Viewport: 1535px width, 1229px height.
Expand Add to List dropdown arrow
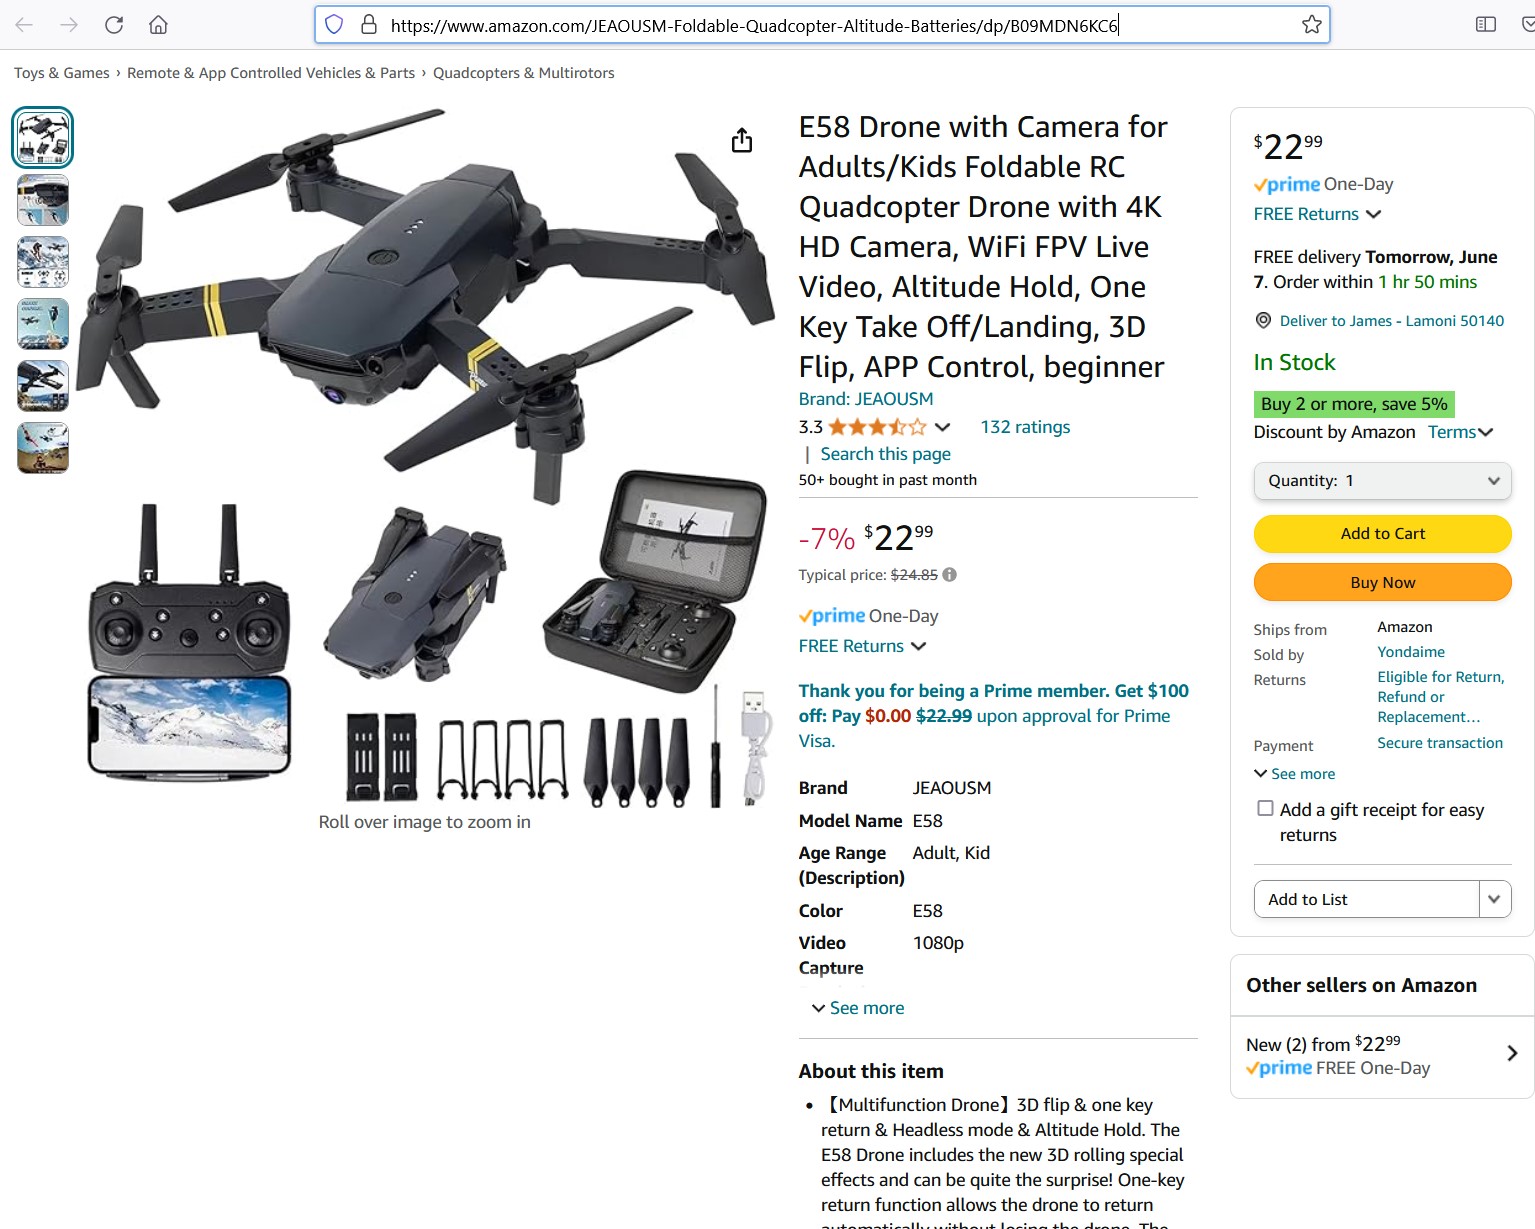pyautogui.click(x=1495, y=899)
